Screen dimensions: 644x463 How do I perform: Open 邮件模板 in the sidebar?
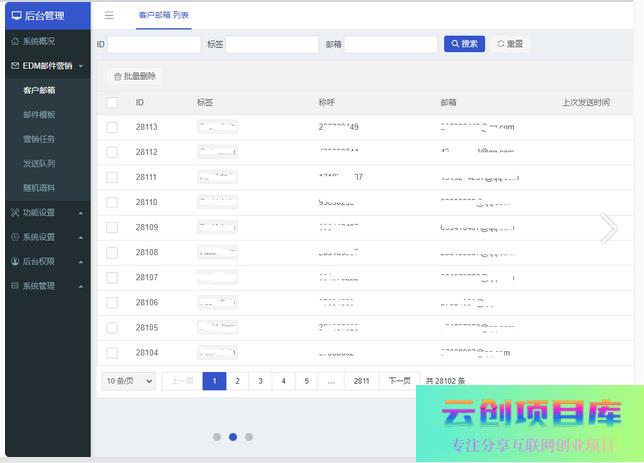[48, 115]
